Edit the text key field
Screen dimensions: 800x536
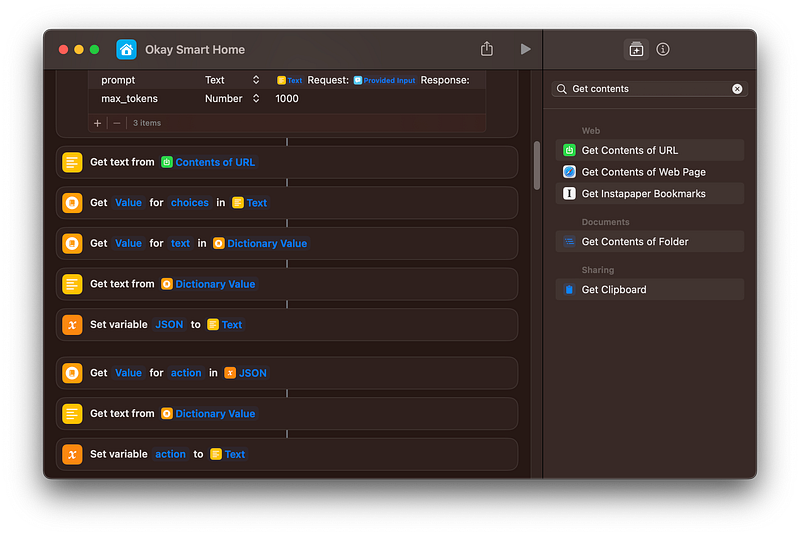click(180, 243)
